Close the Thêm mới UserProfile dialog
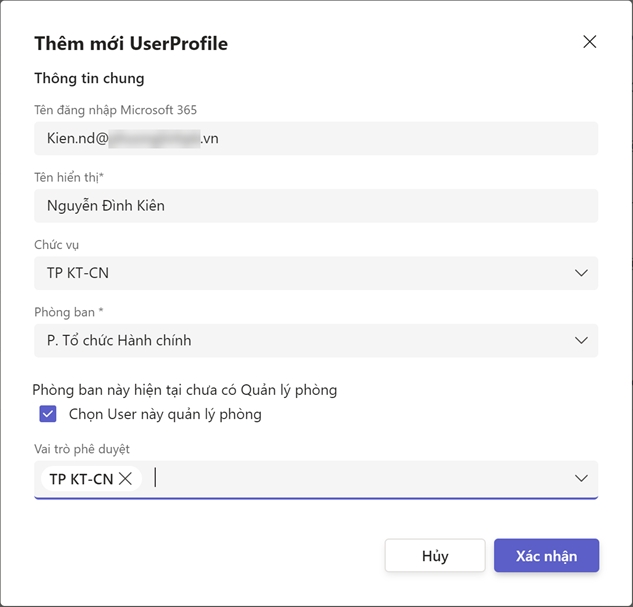The height and width of the screenshot is (607, 633). [589, 42]
